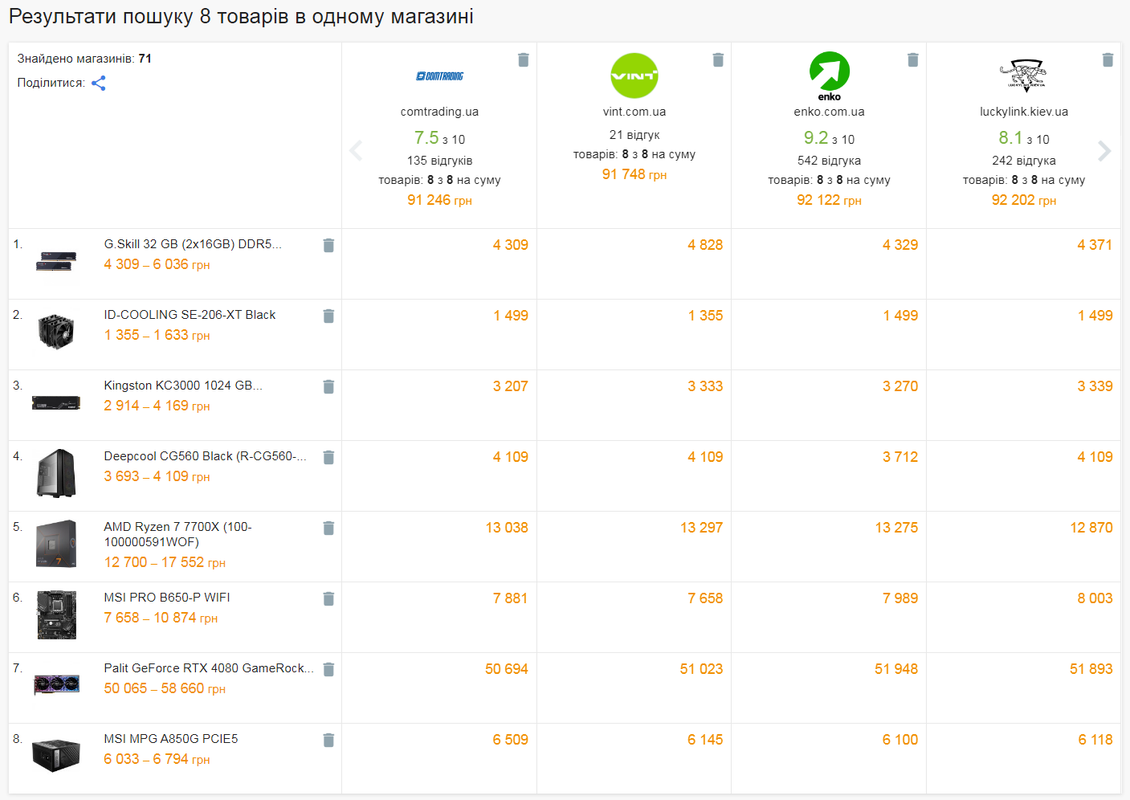Click enko price 51 948 for RTX 4080
The height and width of the screenshot is (800, 1130).
pos(897,669)
